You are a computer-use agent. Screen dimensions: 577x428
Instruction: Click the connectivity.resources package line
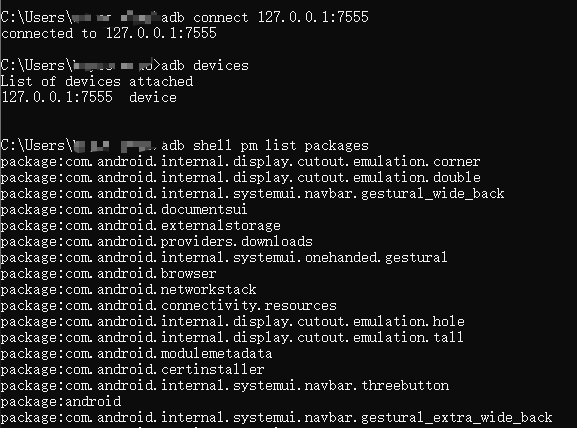point(169,305)
